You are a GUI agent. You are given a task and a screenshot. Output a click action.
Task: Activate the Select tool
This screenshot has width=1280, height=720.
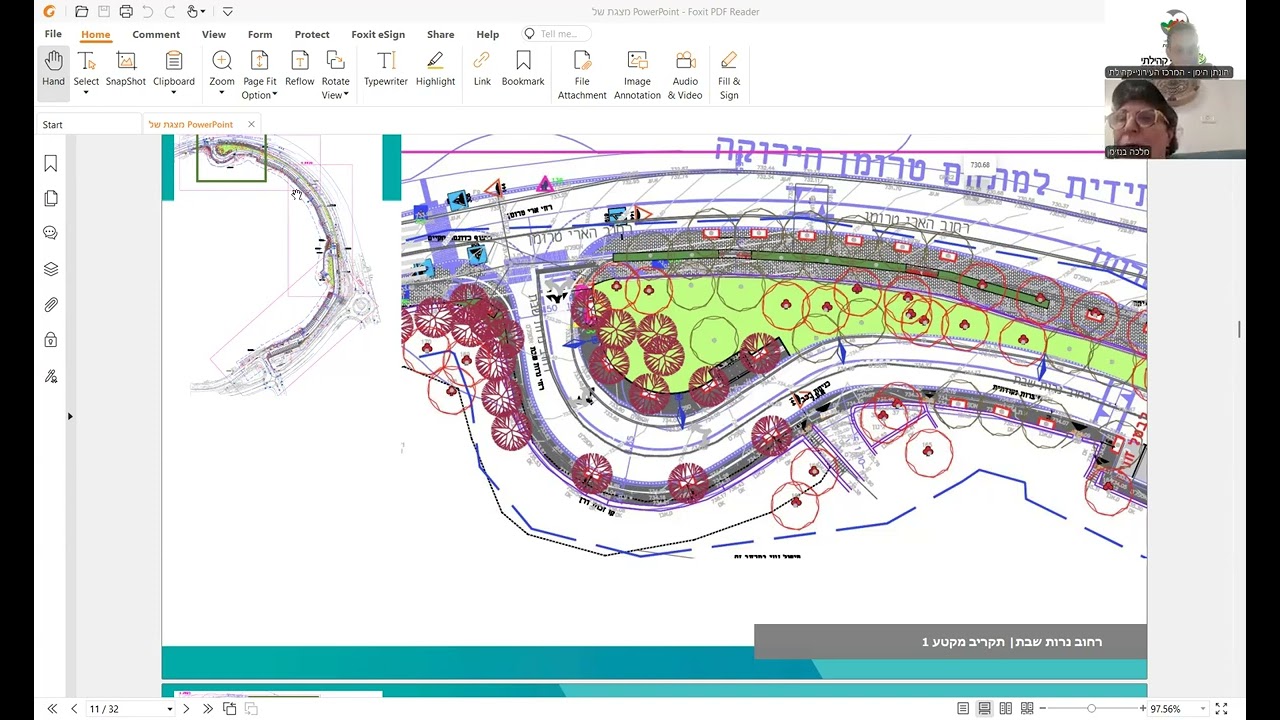(x=86, y=68)
